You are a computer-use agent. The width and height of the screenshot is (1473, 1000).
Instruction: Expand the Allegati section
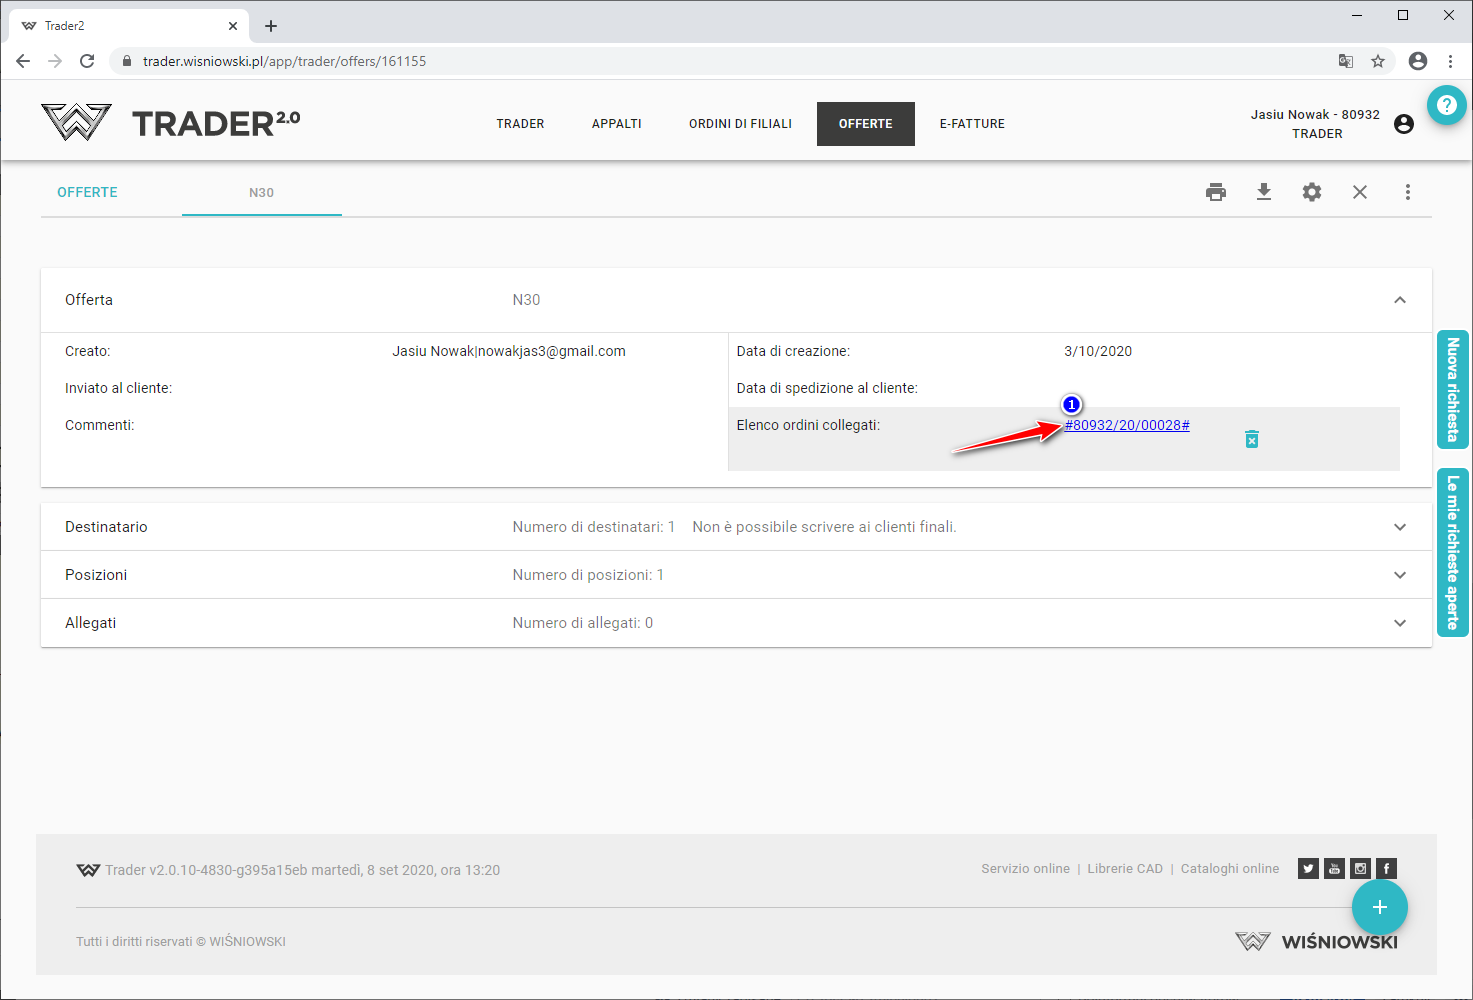[x=1400, y=623]
